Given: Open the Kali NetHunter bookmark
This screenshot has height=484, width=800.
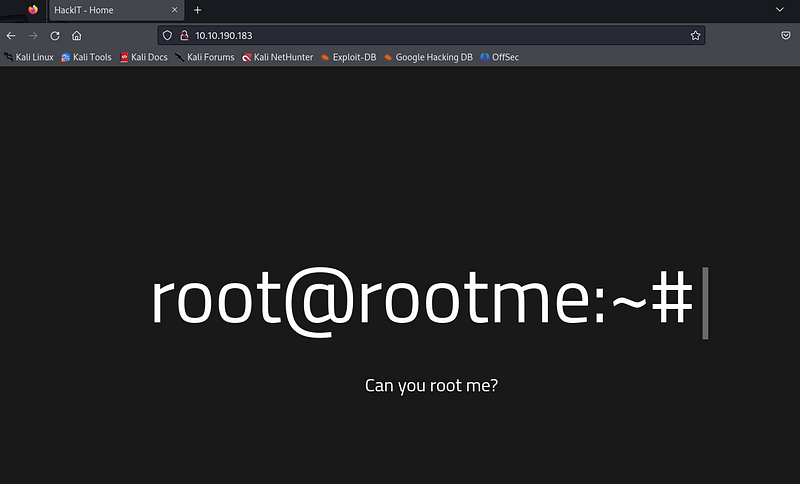Looking at the screenshot, I should 278,57.
